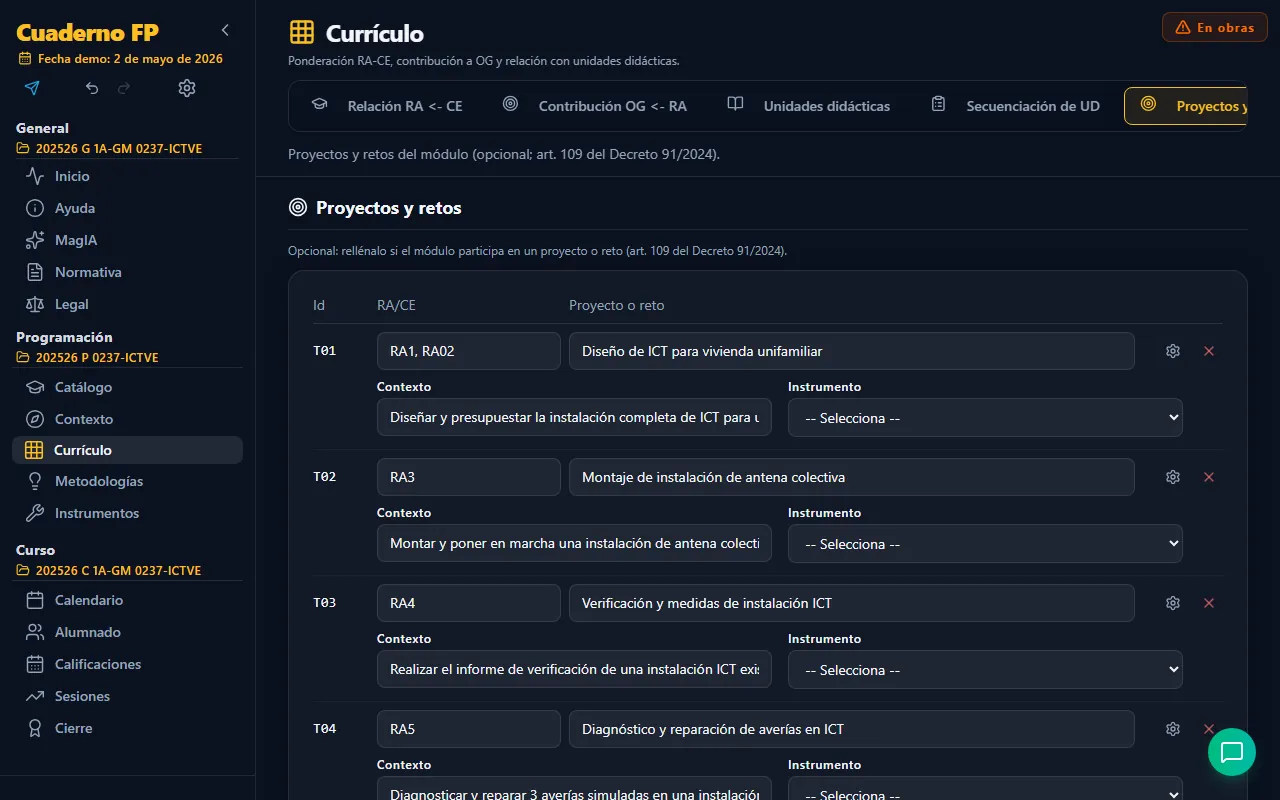Switch to Contribución OG <- RA tab

595,106
